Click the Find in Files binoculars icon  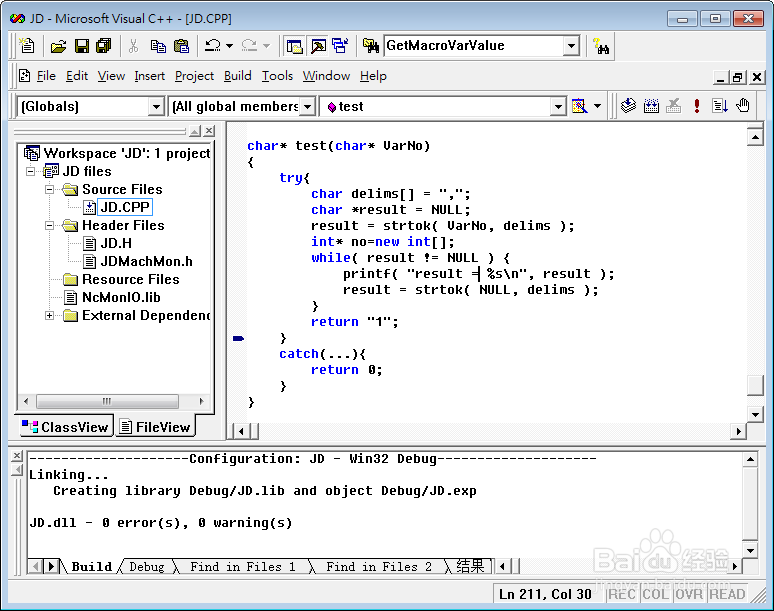click(x=370, y=46)
